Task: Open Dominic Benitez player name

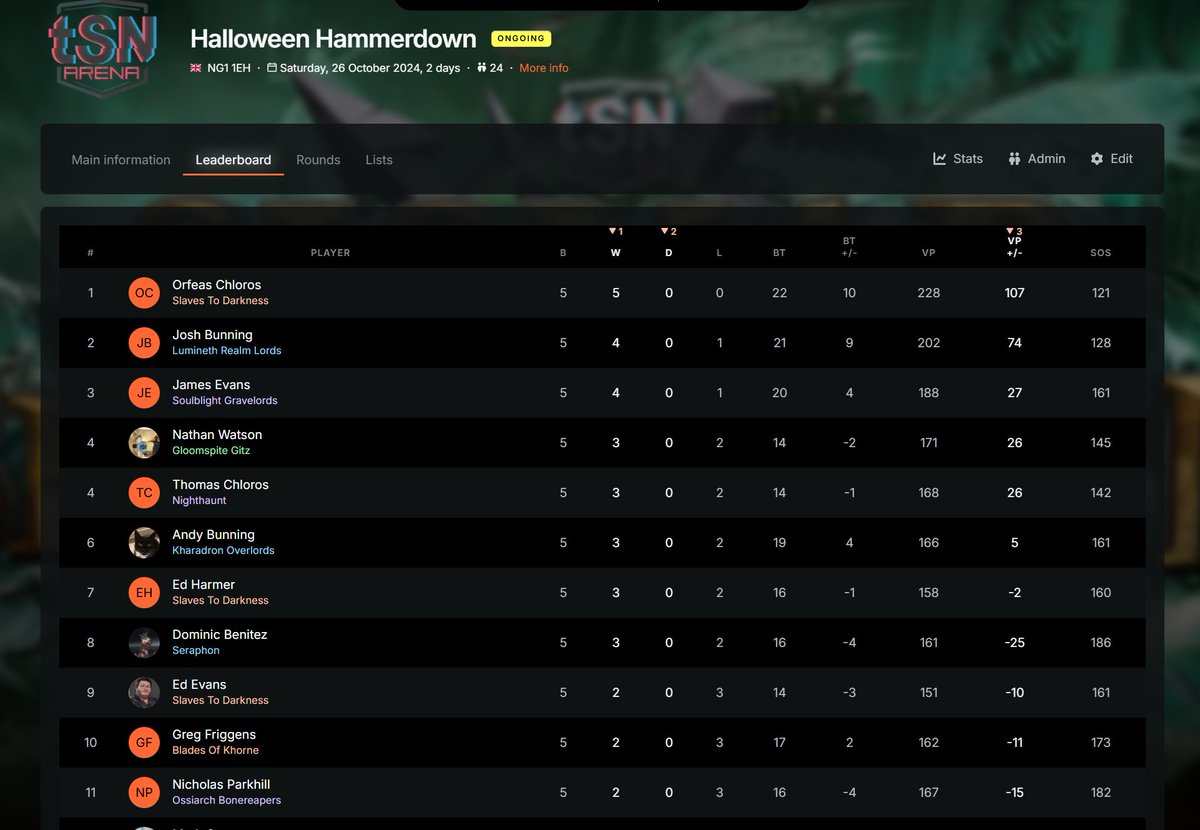Action: [x=220, y=635]
